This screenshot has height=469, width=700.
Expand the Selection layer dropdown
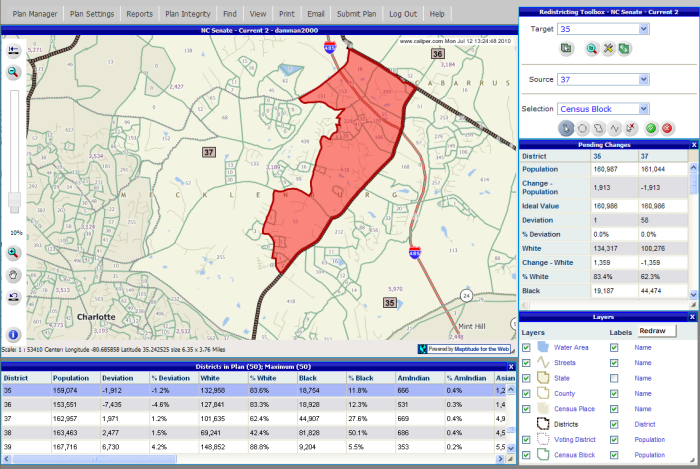[x=643, y=108]
